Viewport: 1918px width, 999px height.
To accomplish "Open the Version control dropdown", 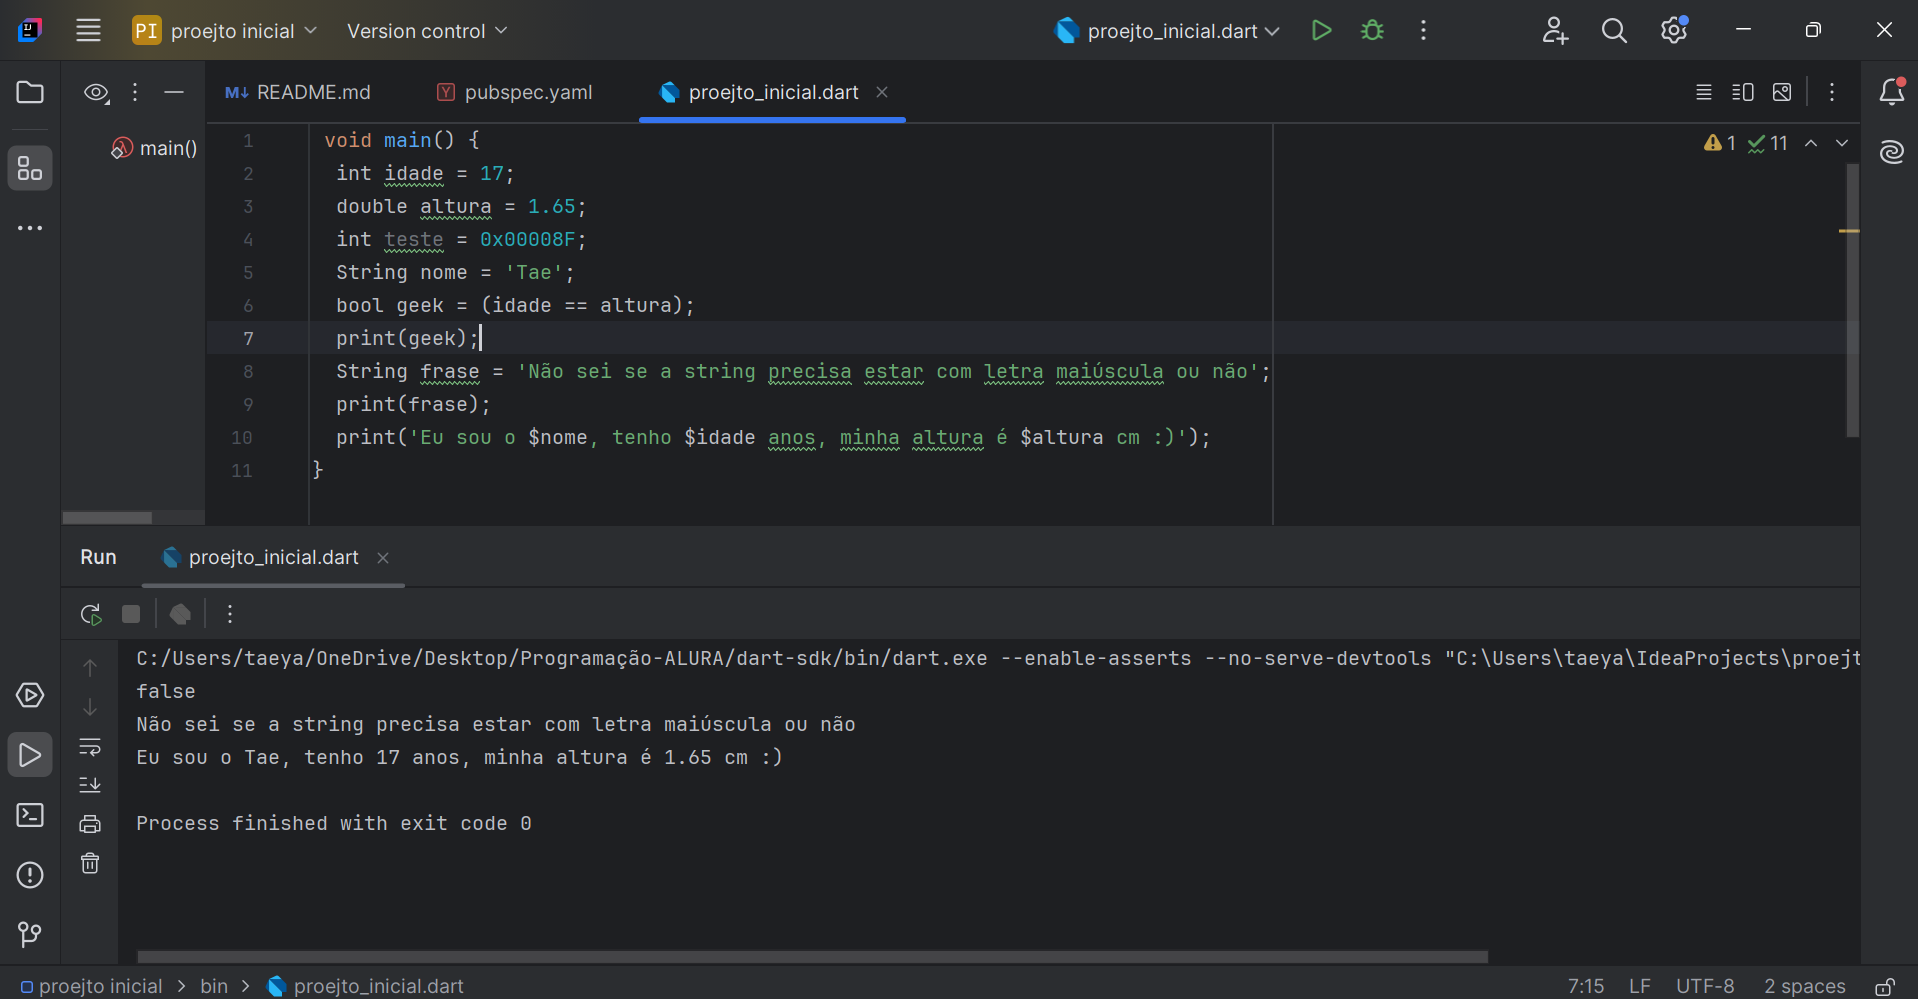I will (427, 31).
